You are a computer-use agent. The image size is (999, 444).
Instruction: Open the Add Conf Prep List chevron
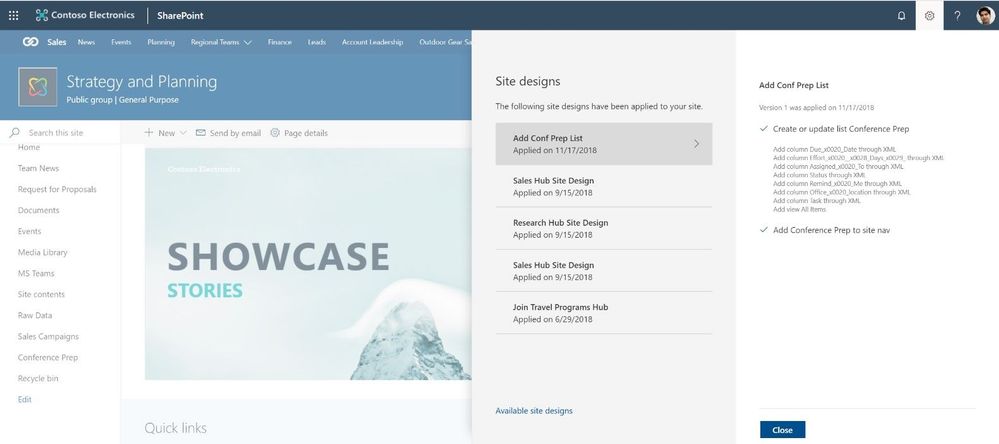pyautogui.click(x=696, y=144)
